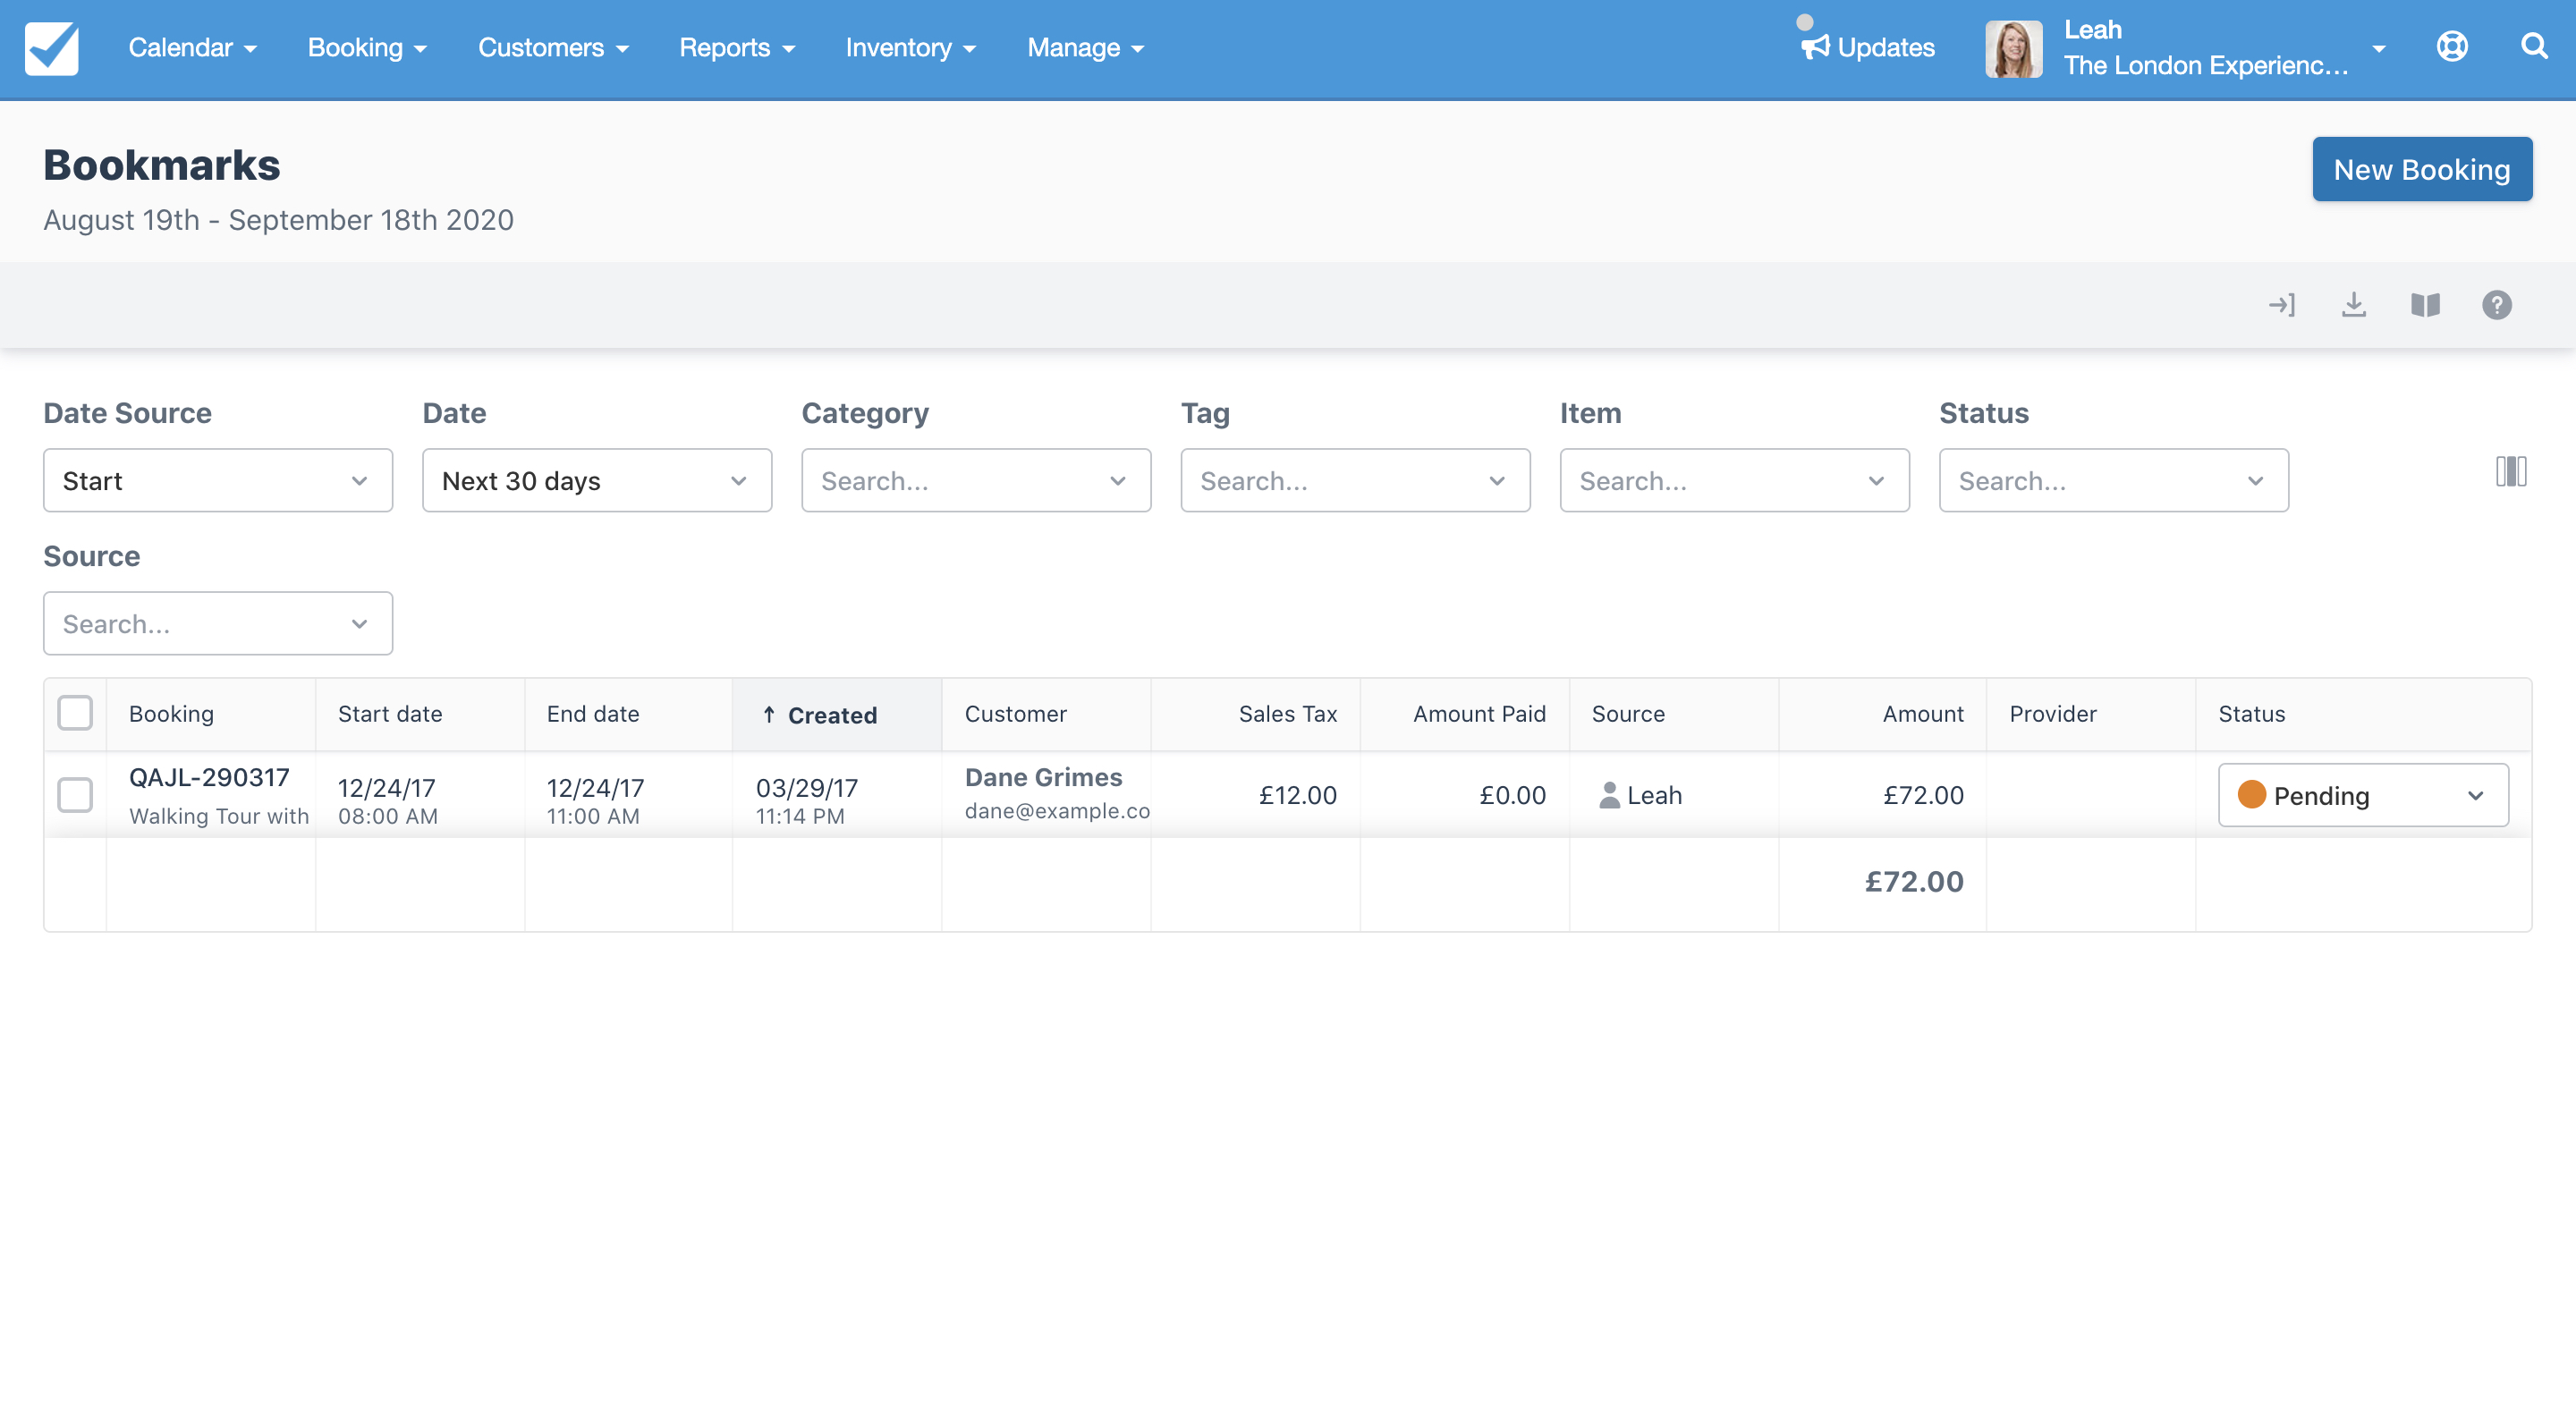Open customer Dane Grimes link

coord(1043,777)
